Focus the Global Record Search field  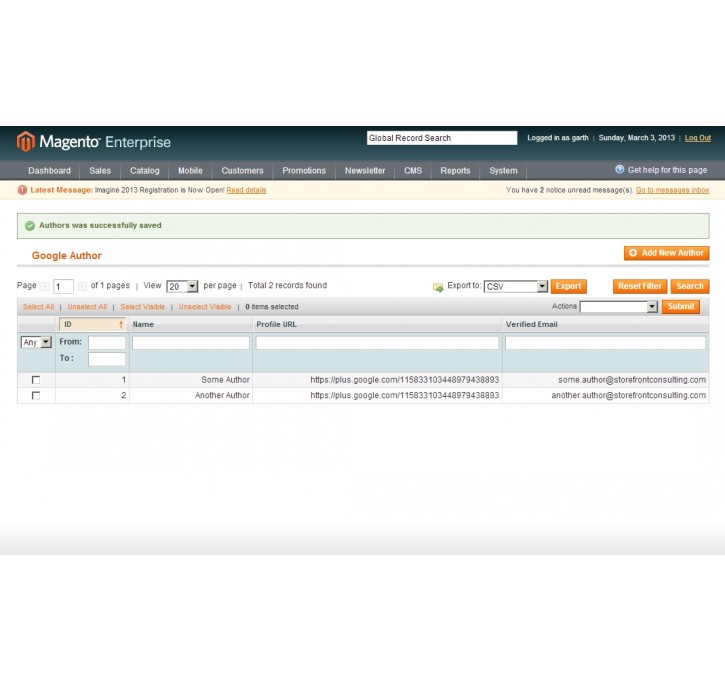point(442,138)
